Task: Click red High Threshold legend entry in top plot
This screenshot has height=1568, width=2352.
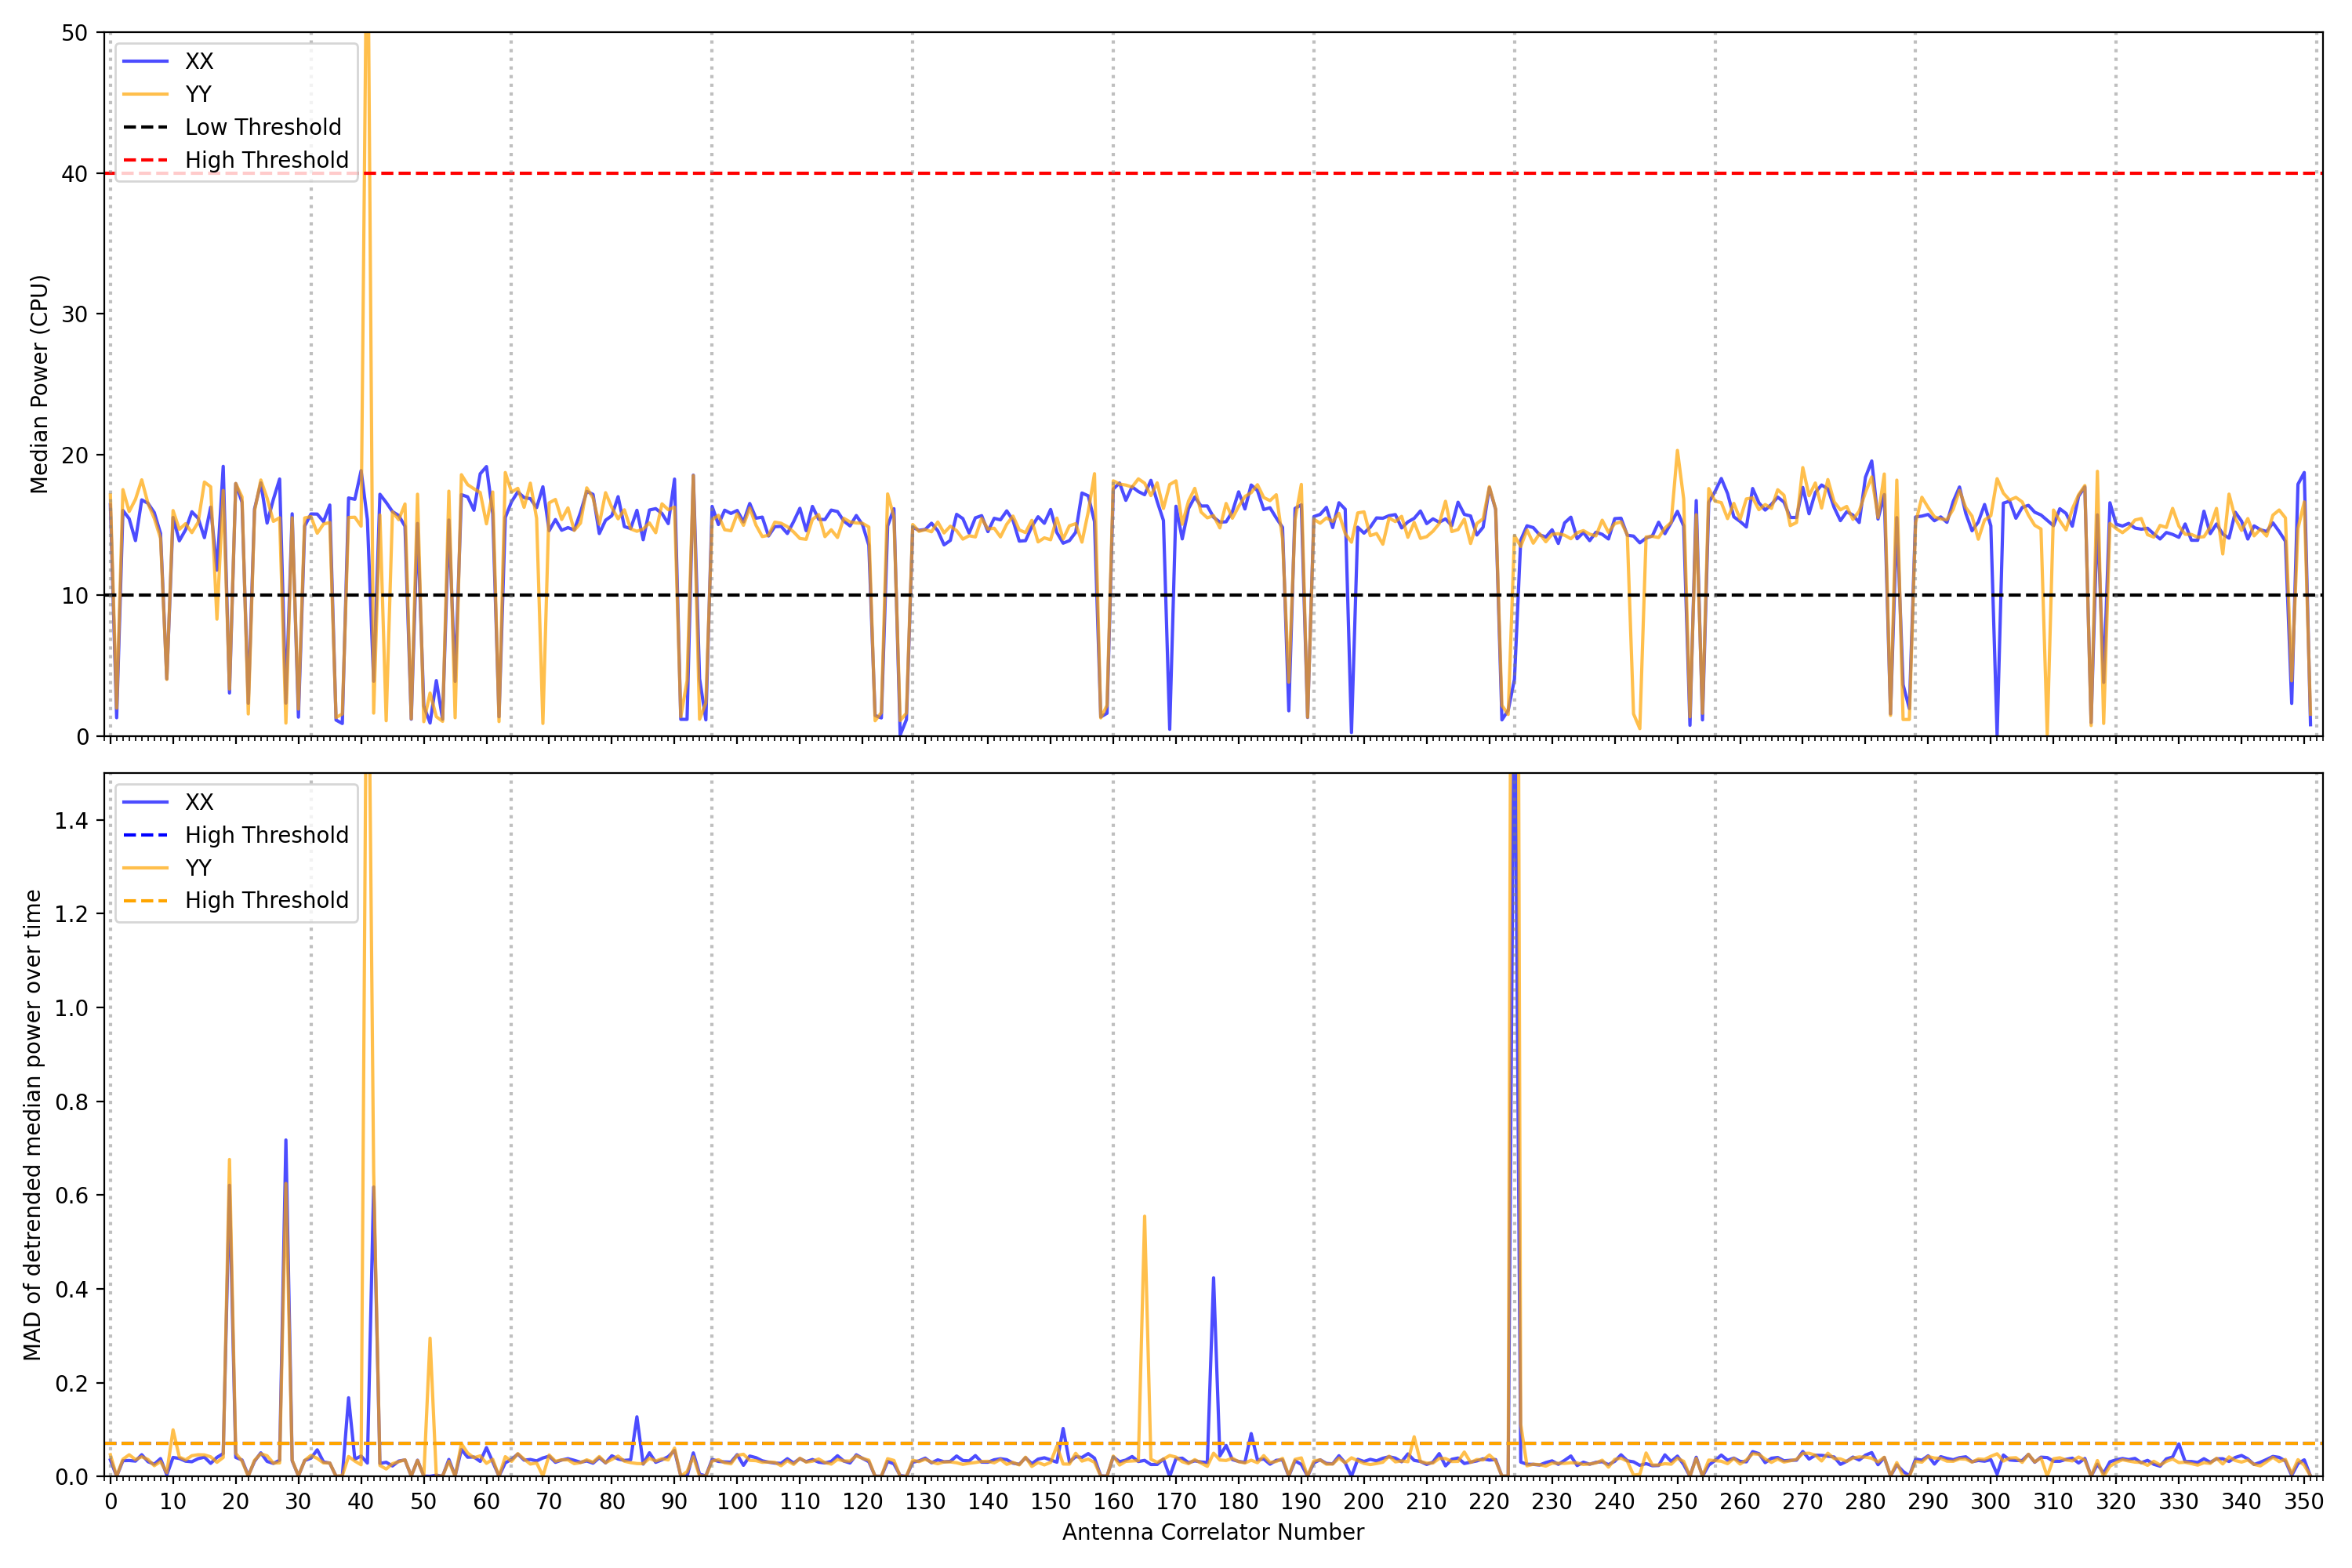Action: pyautogui.click(x=266, y=160)
